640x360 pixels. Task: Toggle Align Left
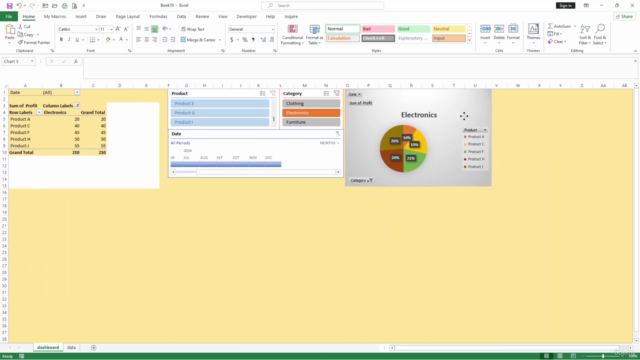[x=139, y=40]
